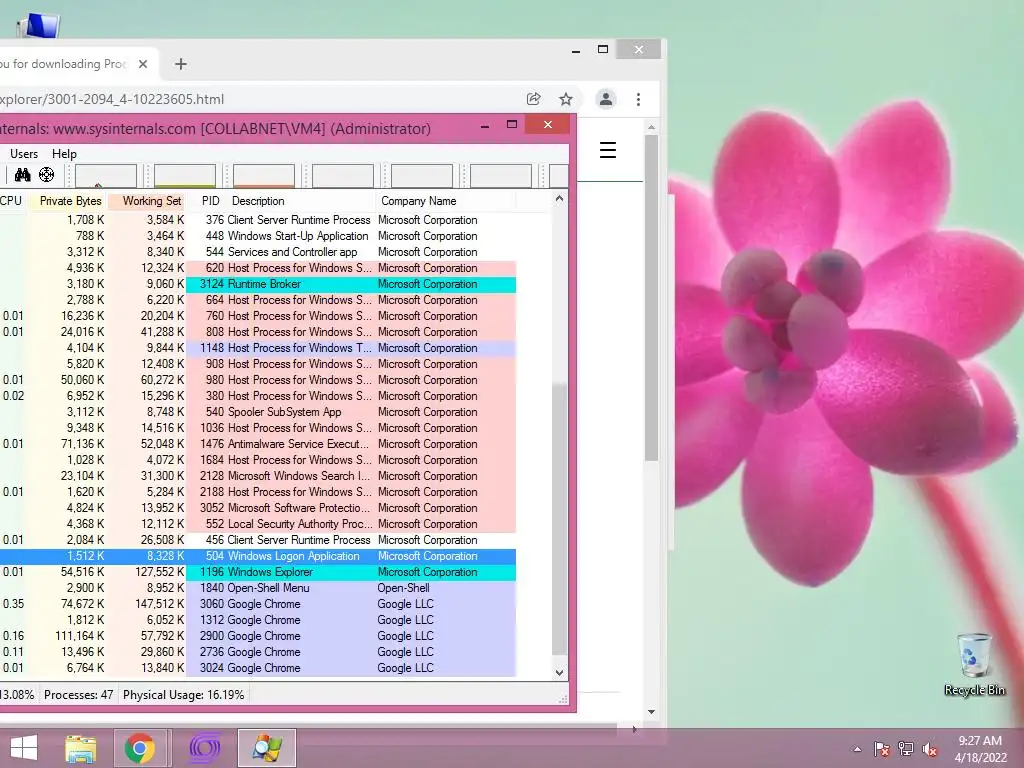Click desktop computer icon at top-left

(39, 26)
